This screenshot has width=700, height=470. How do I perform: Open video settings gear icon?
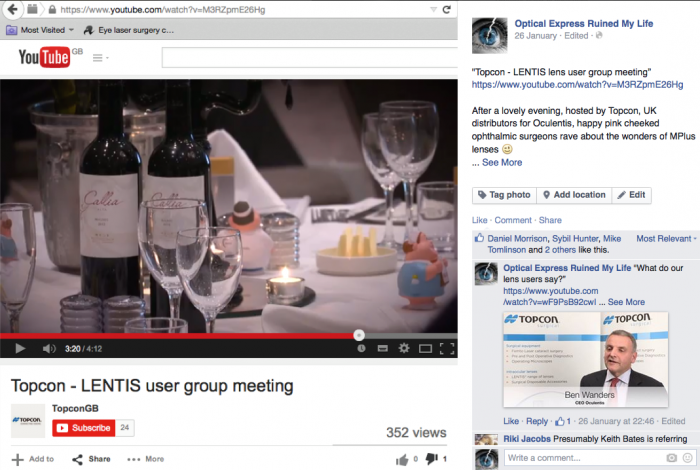(404, 348)
